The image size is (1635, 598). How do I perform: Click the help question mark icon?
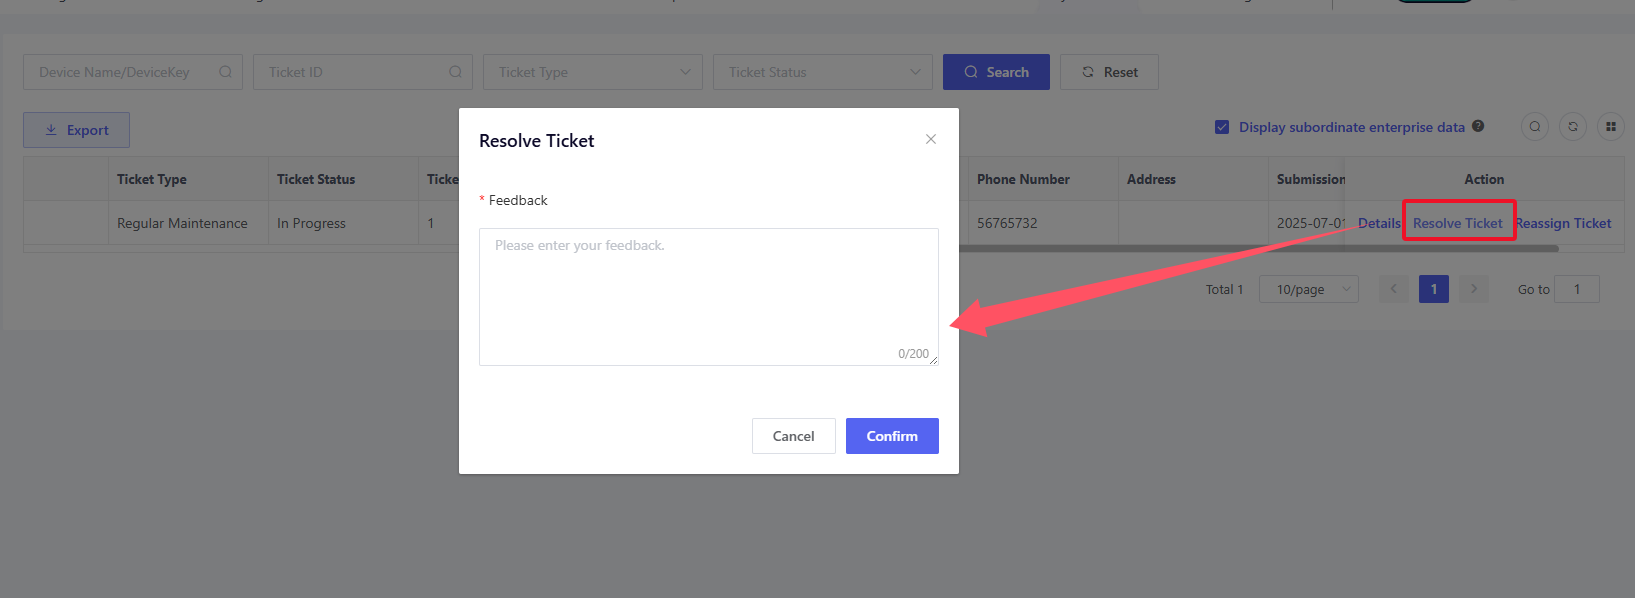point(1478,126)
